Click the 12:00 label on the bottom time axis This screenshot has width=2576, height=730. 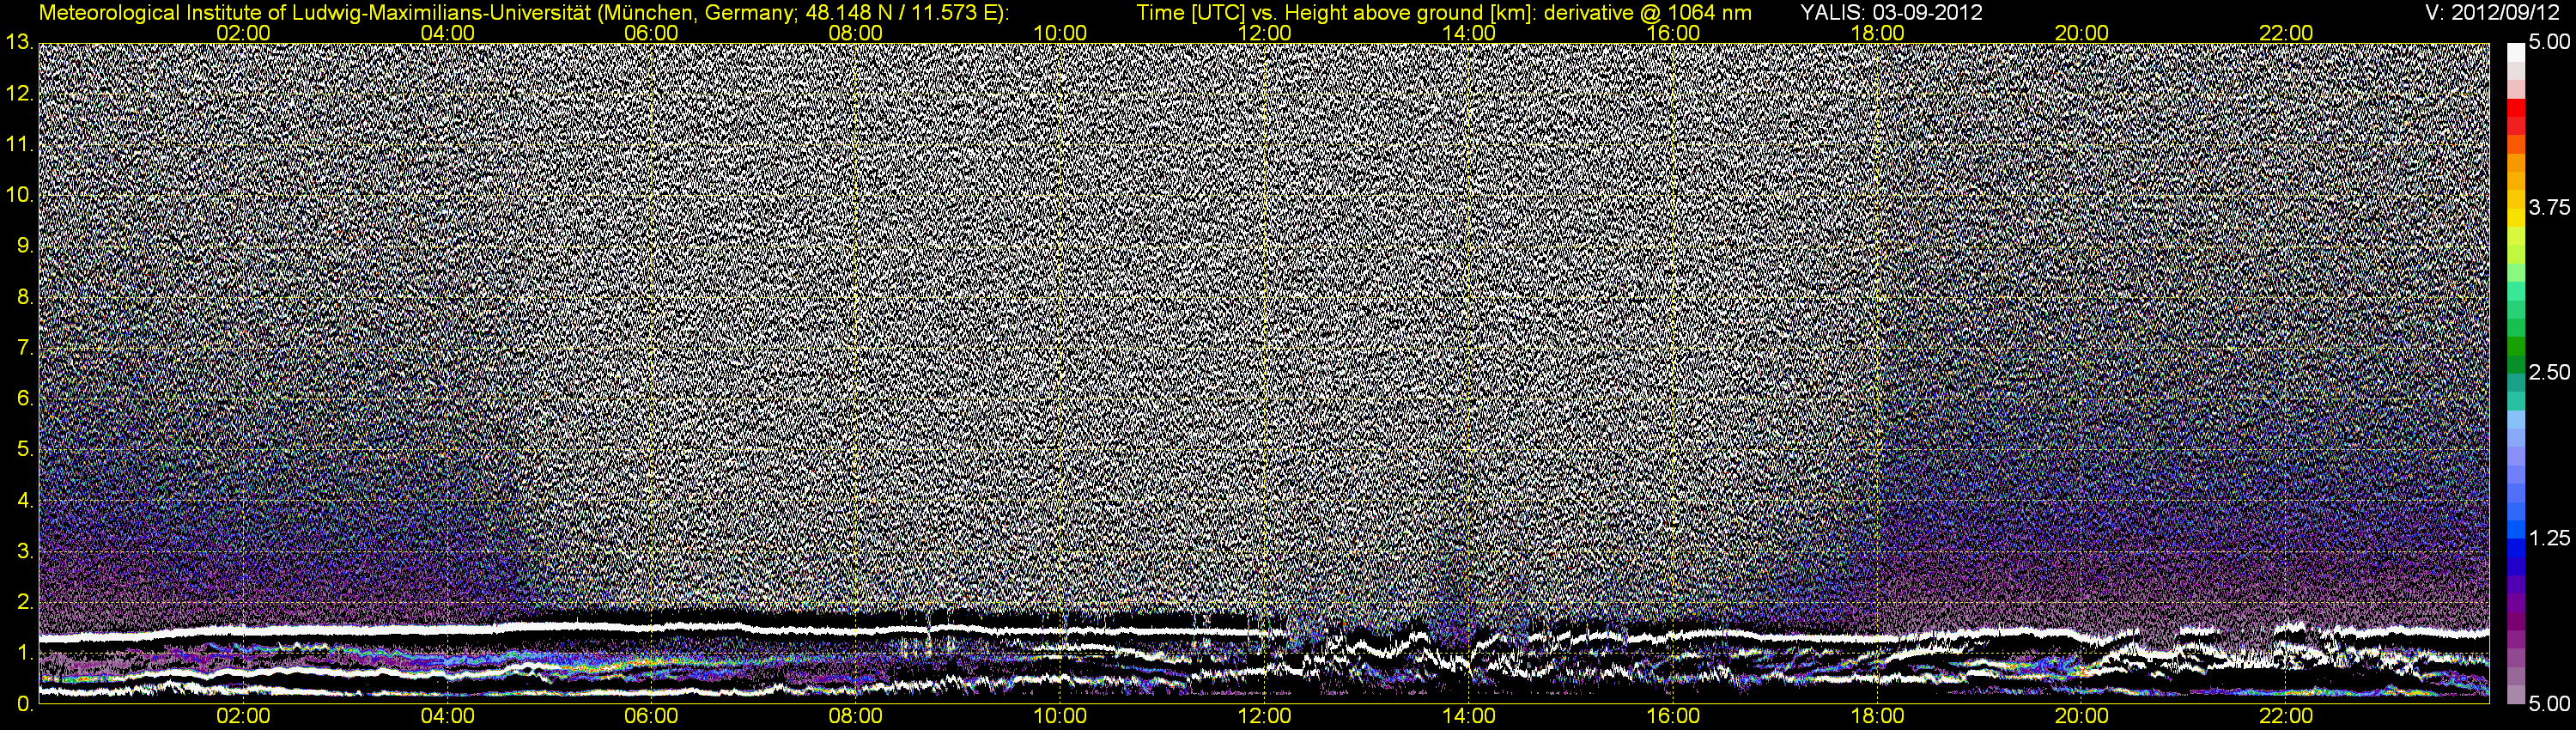click(1264, 717)
